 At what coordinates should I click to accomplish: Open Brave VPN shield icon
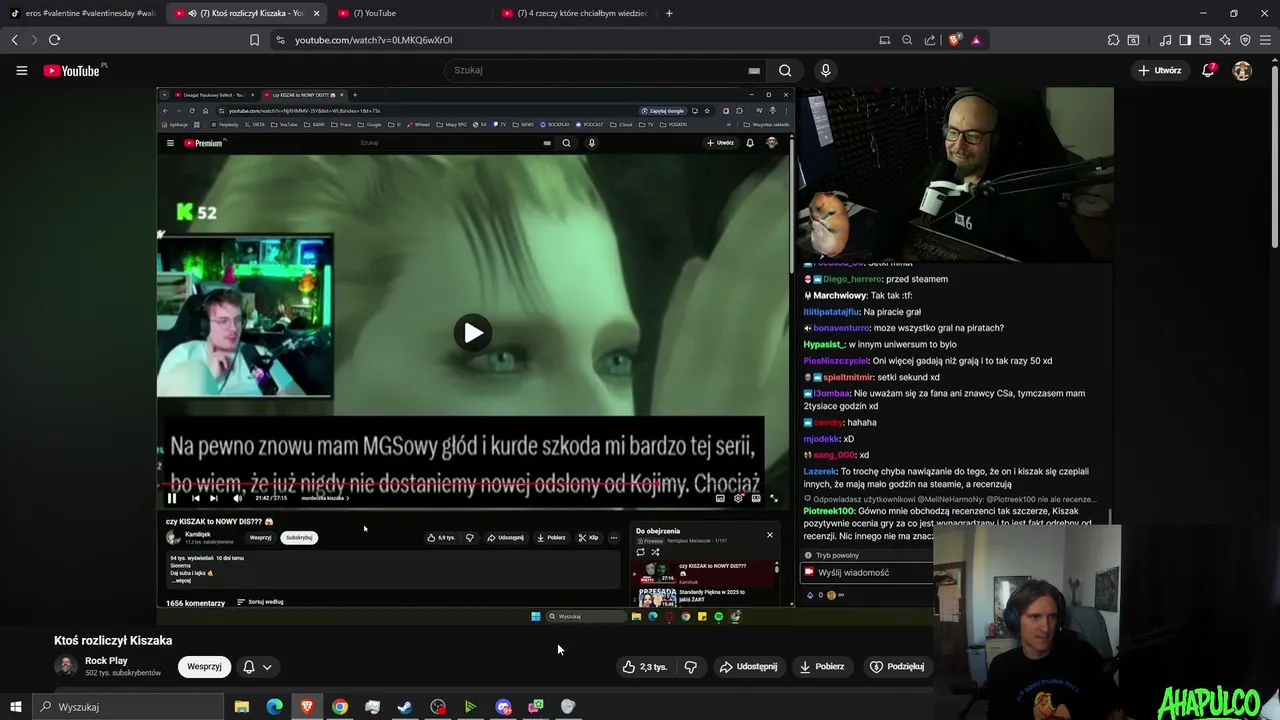pos(1245,40)
